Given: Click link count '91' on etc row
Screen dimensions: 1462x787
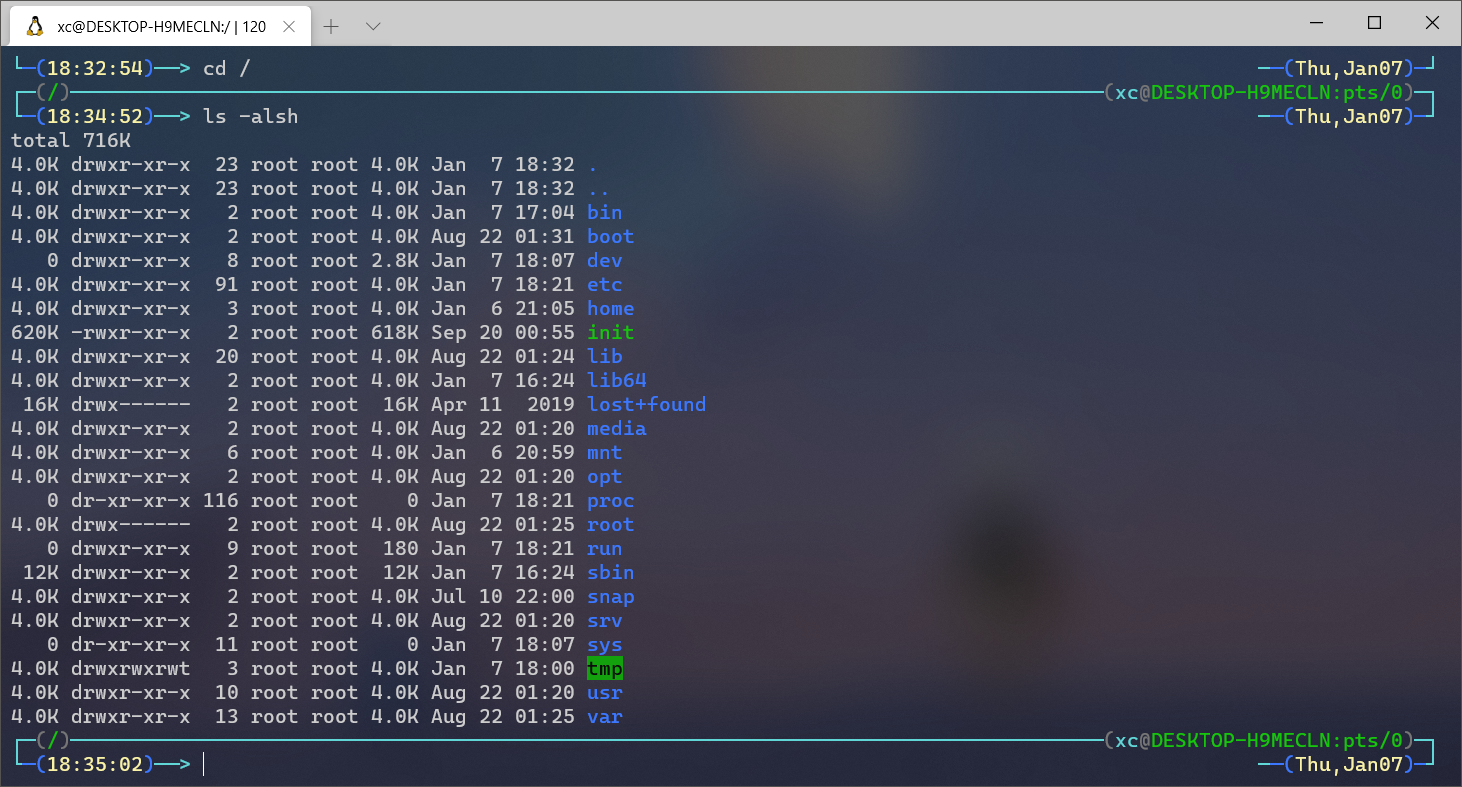Looking at the screenshot, I should point(226,284).
